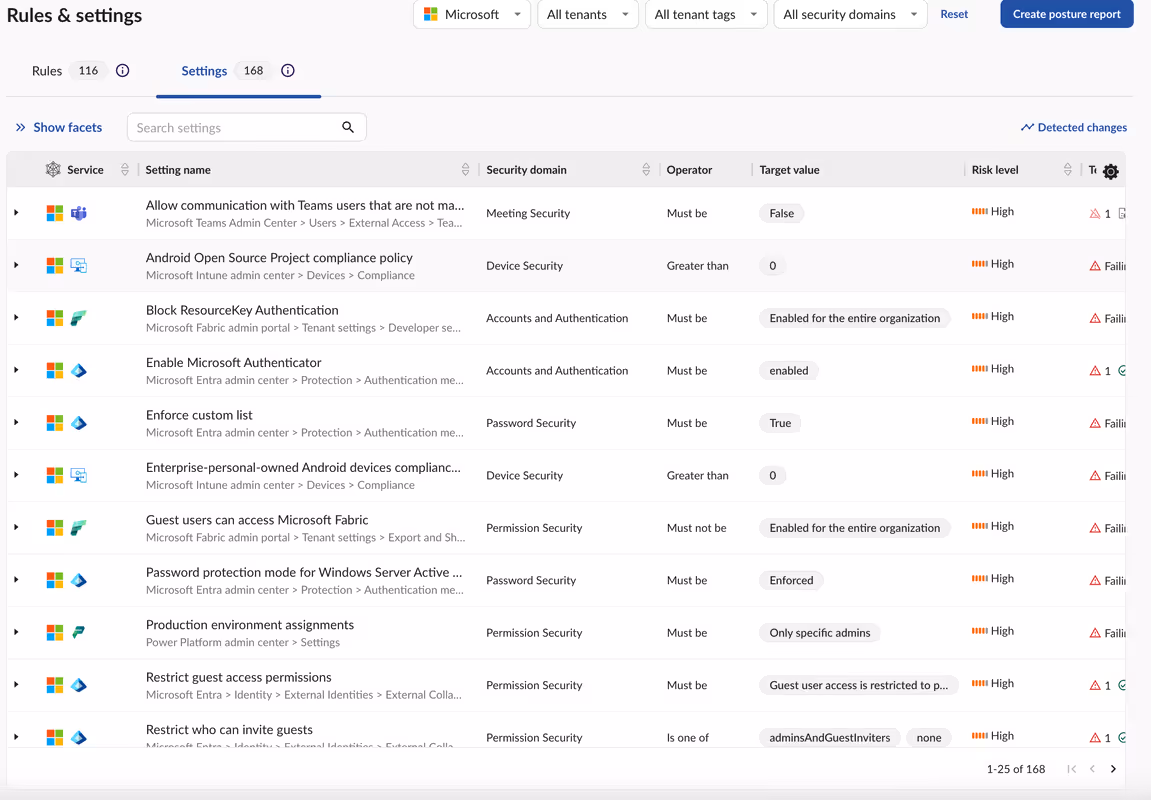Click the Reset filters link
The width and height of the screenshot is (1151, 800).
coord(954,14)
